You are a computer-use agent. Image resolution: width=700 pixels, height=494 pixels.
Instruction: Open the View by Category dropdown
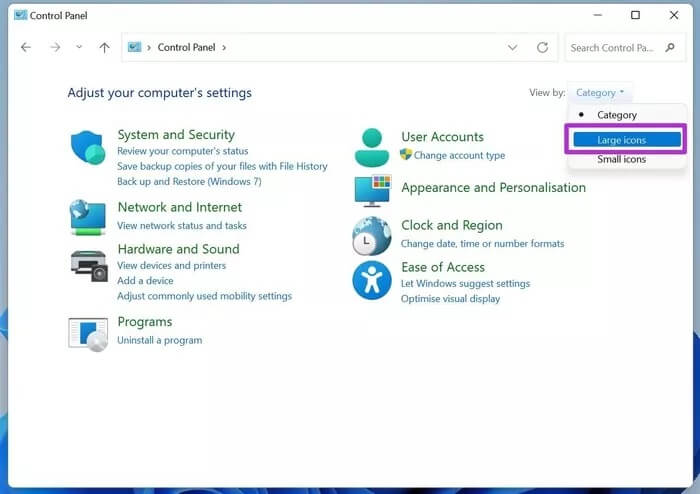coord(600,92)
